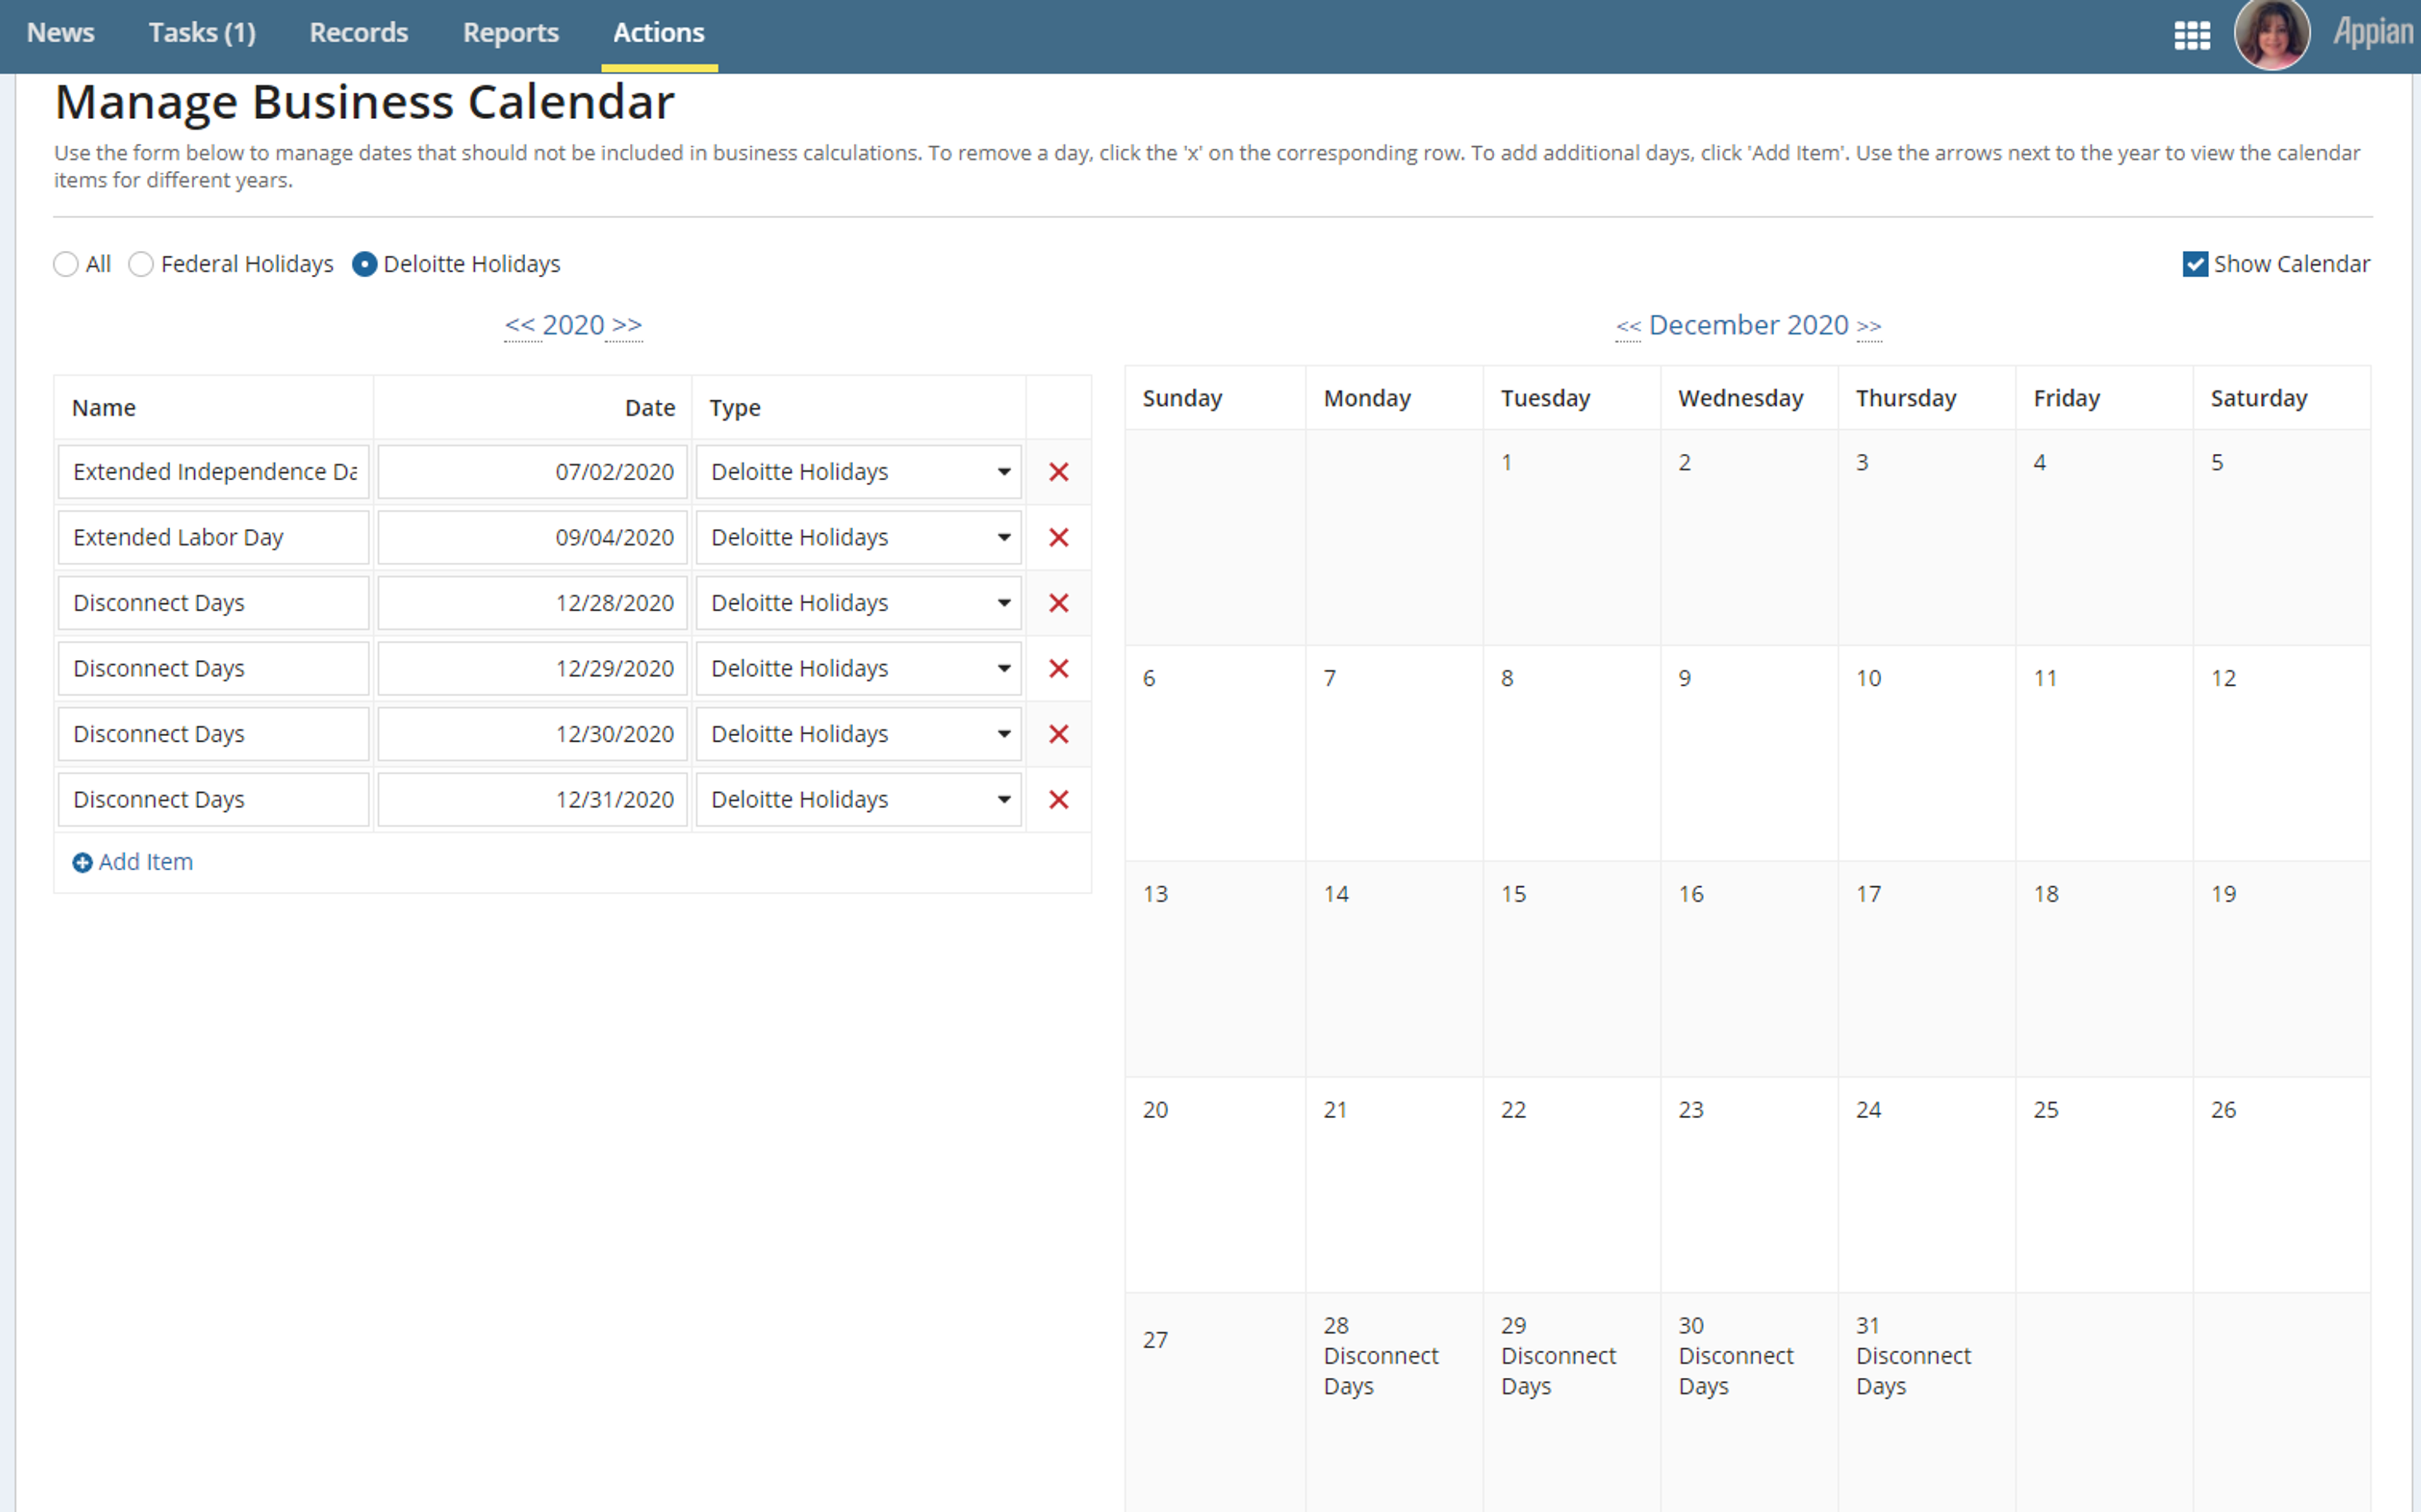Edit the 12/29/2020 date field

click(533, 668)
